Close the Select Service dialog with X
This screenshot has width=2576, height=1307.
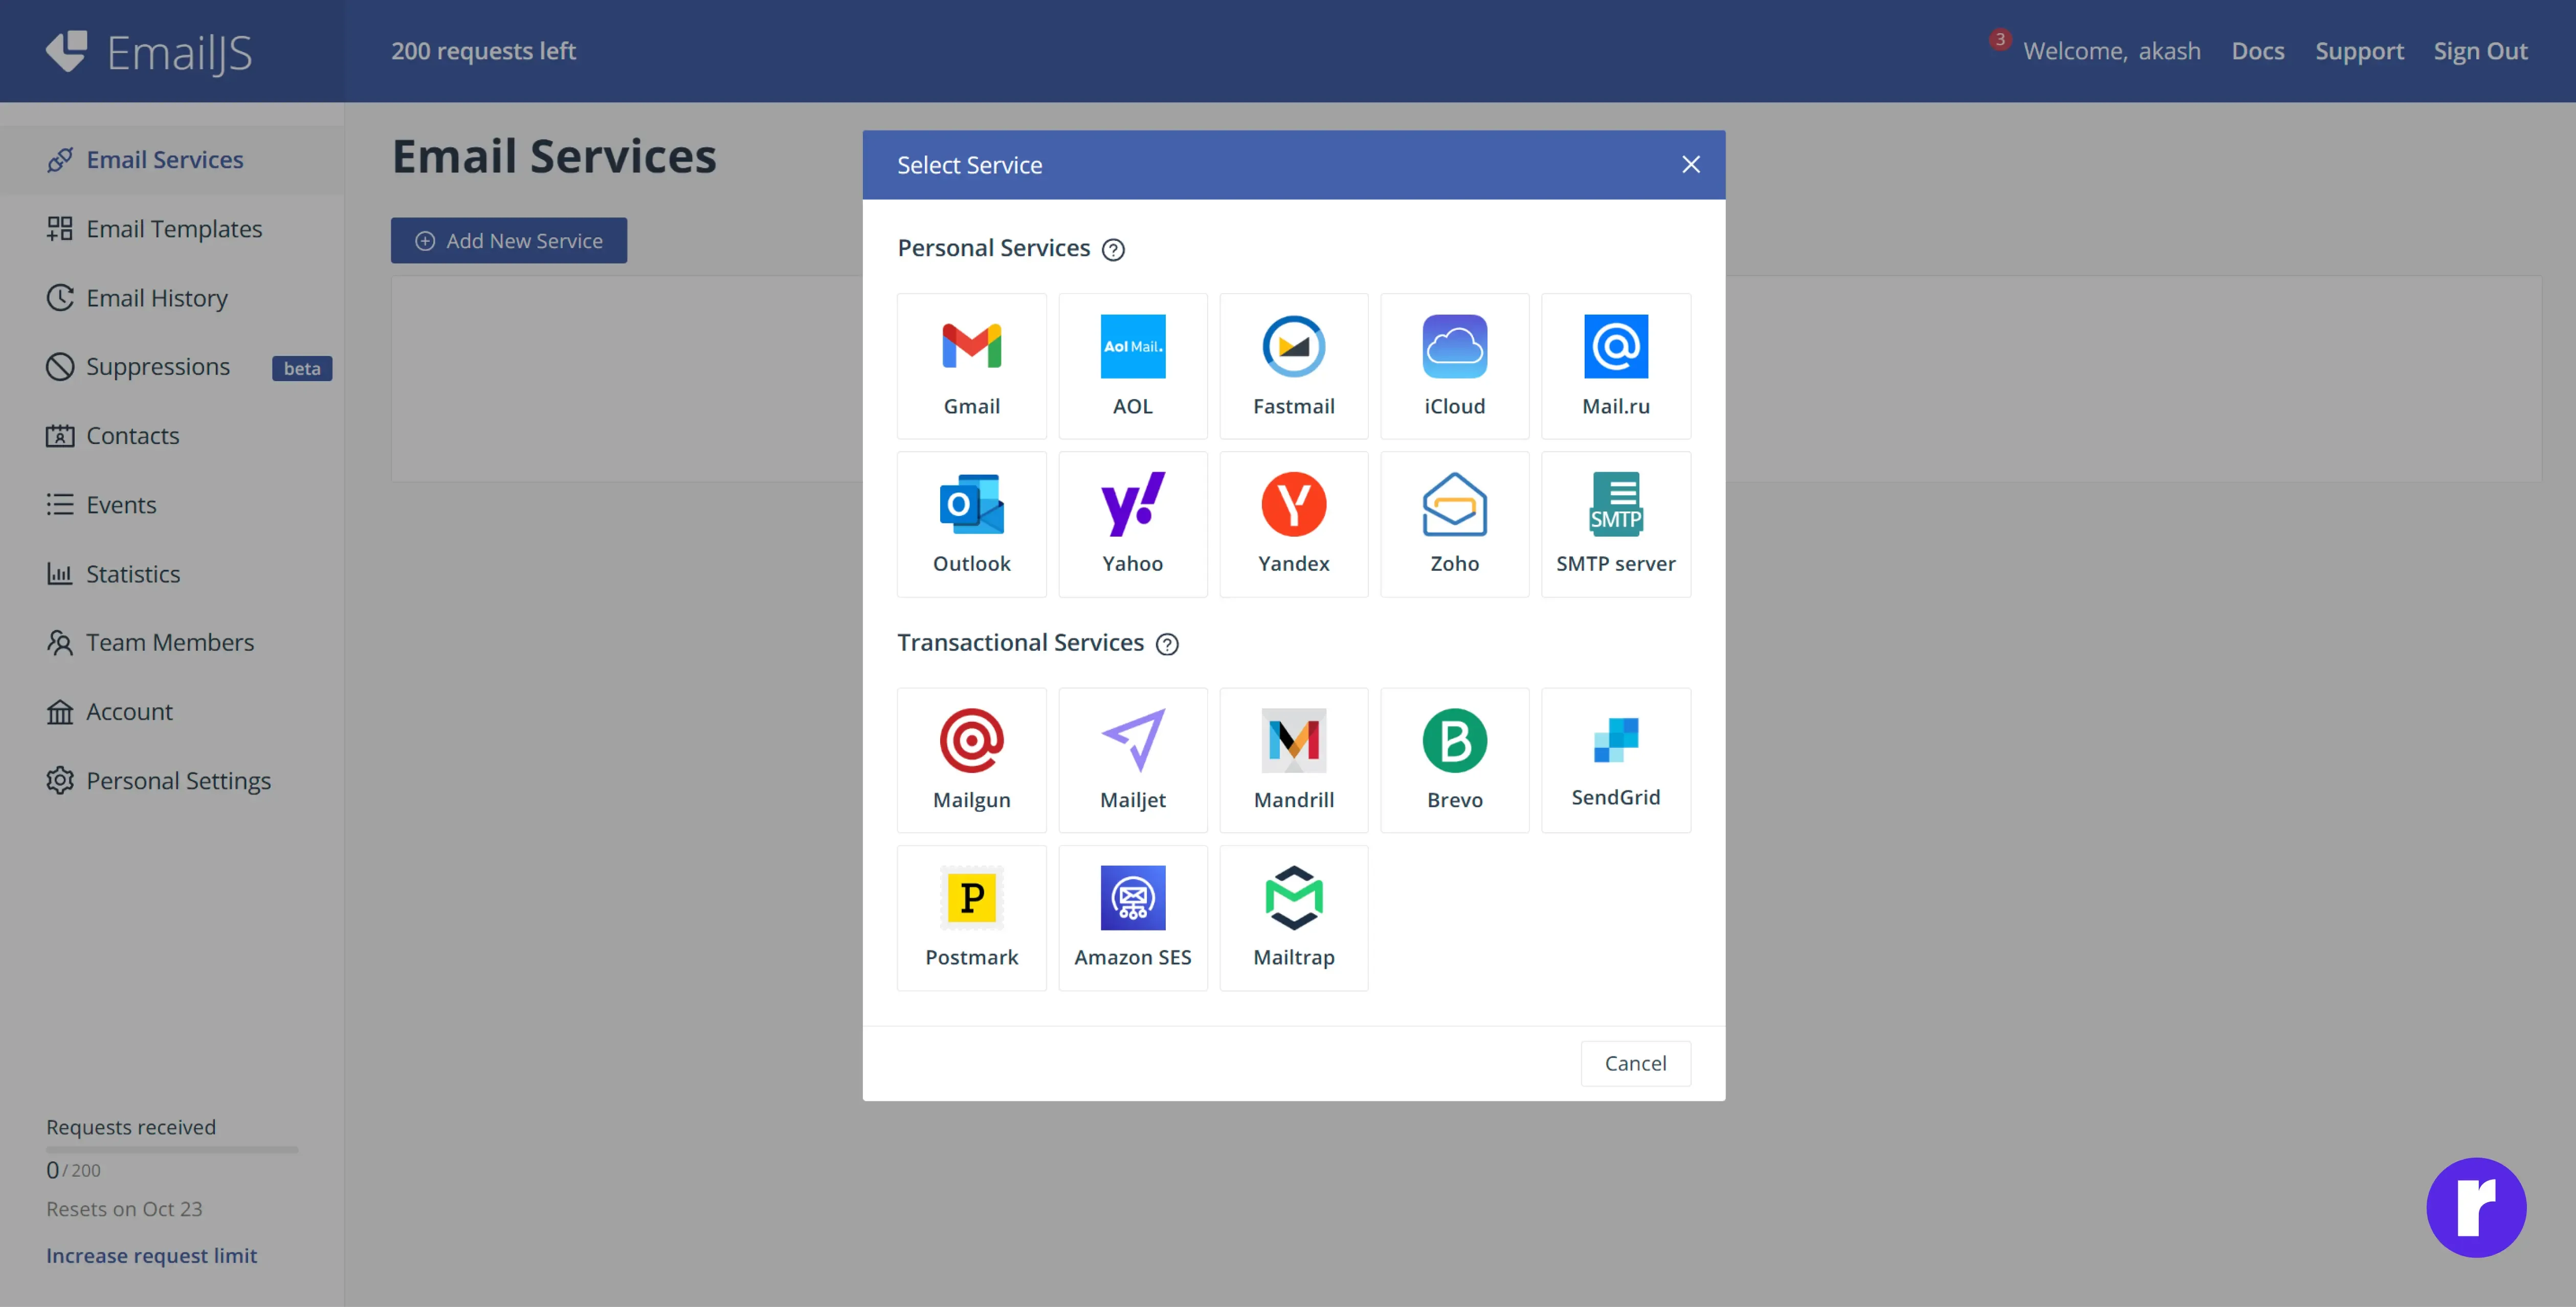[x=1690, y=164]
